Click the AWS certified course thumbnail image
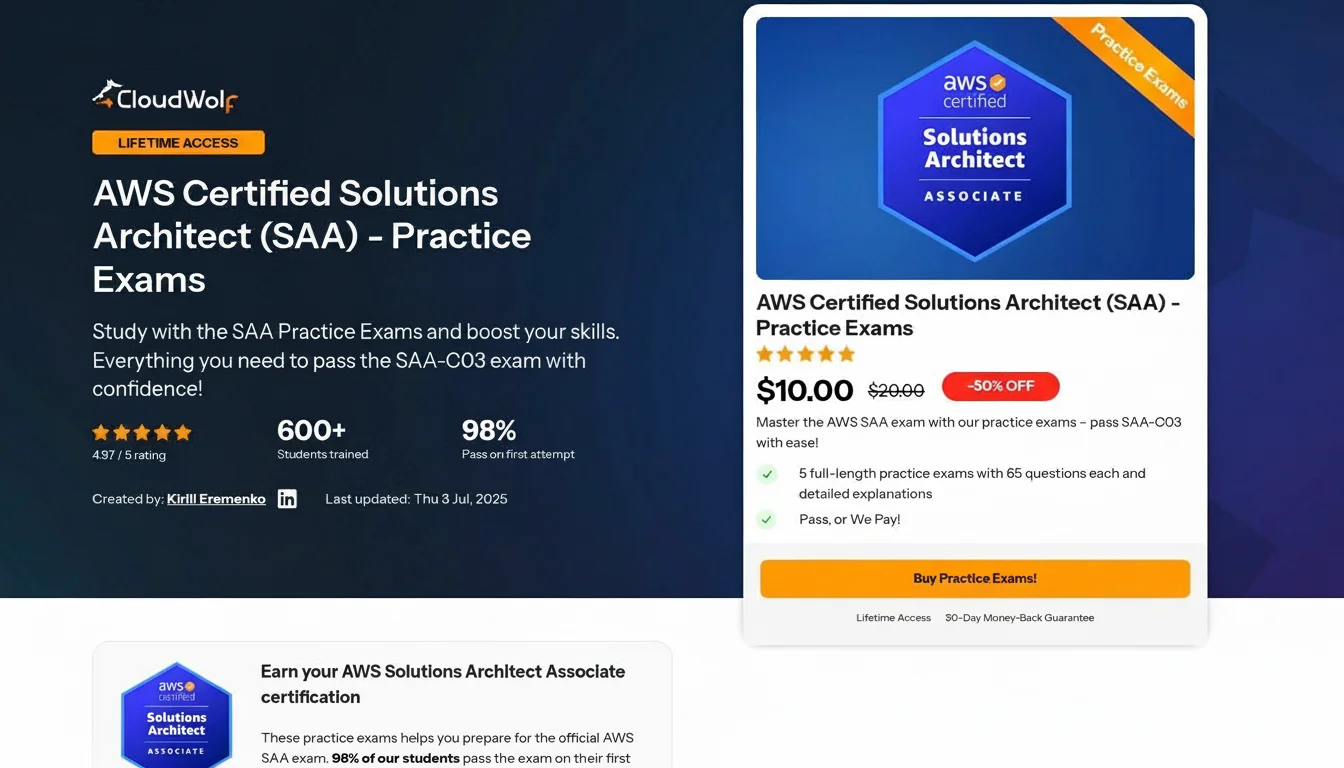 (x=975, y=148)
